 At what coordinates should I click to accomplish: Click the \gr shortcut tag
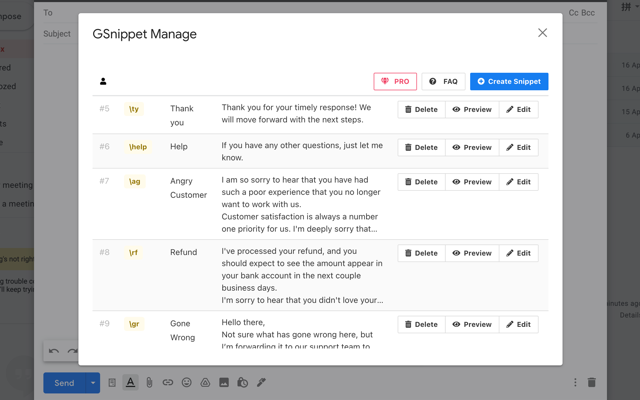[x=134, y=324]
